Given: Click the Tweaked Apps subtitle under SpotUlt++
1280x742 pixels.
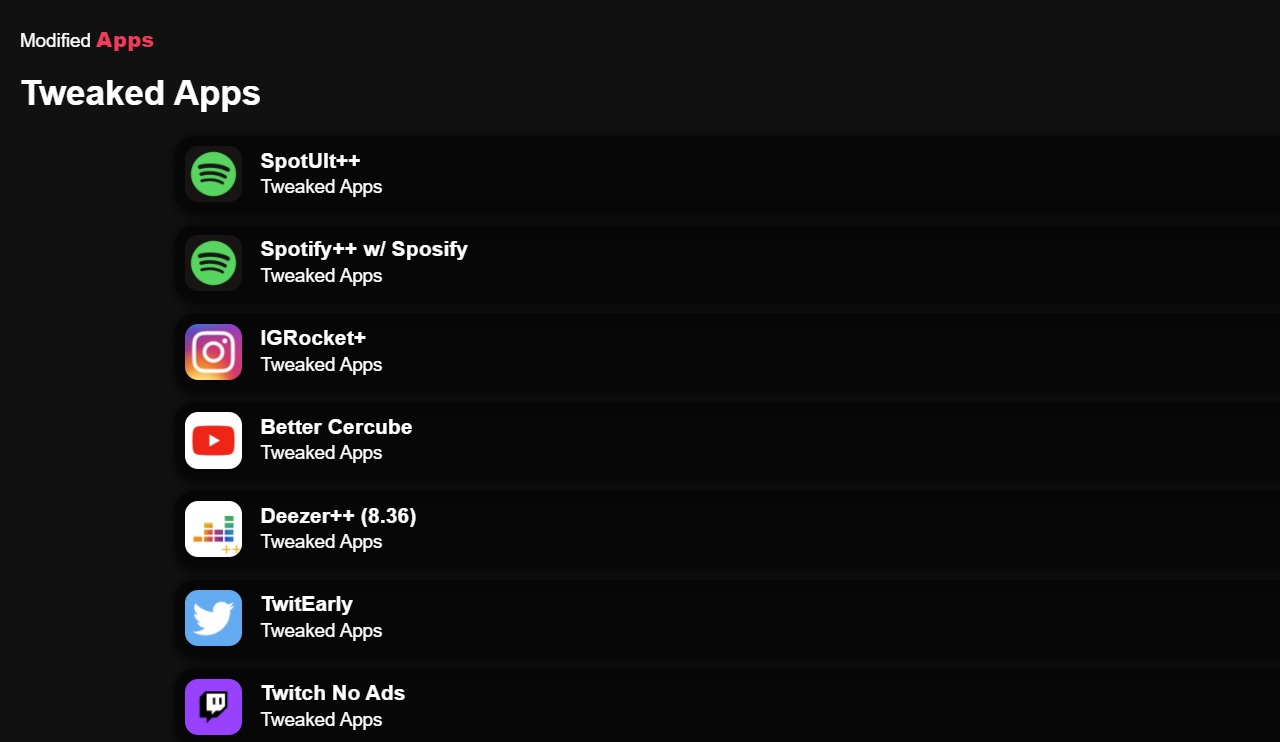Looking at the screenshot, I should [x=321, y=186].
